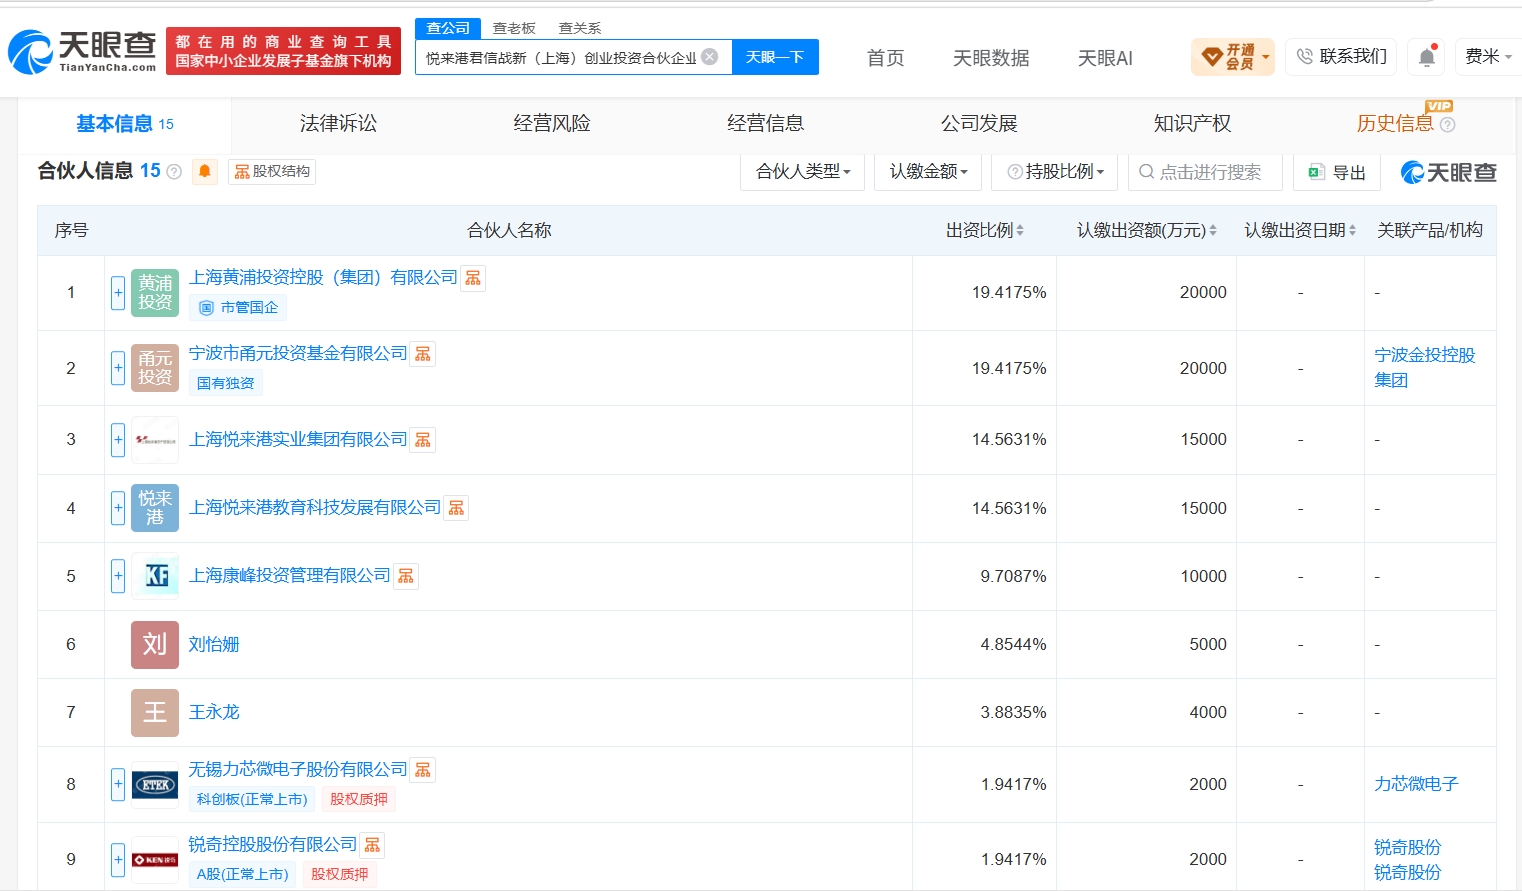
Task: Click the 天眼一下 search button
Action: pyautogui.click(x=775, y=57)
